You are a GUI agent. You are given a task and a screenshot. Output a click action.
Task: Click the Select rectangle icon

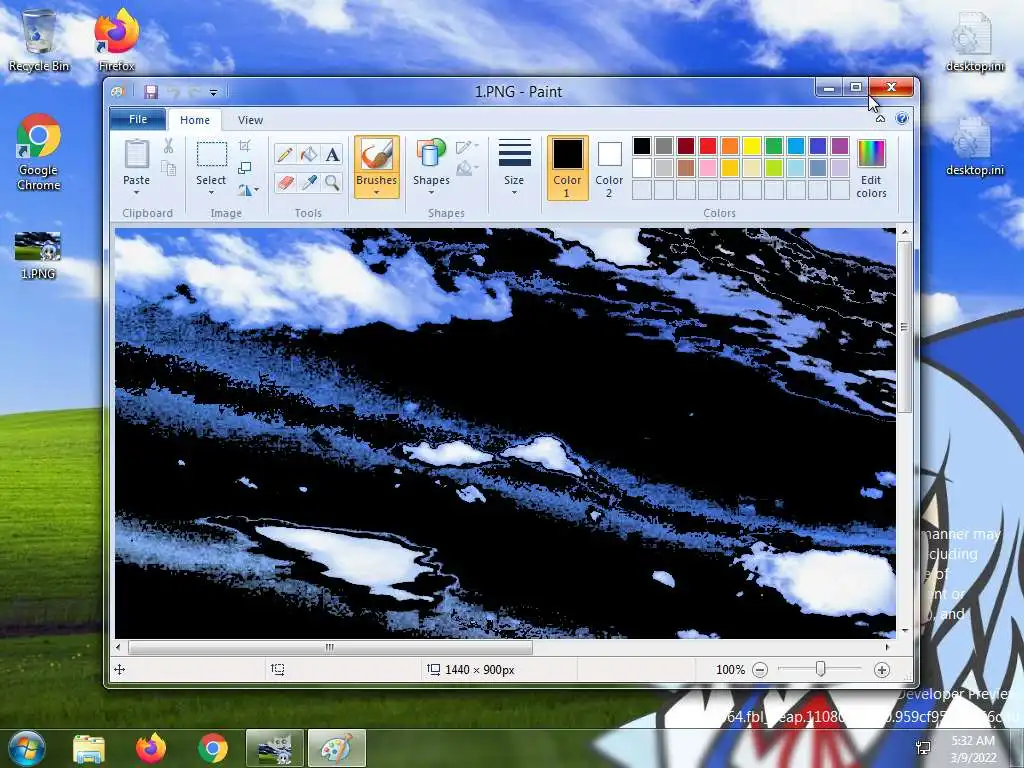pos(212,155)
